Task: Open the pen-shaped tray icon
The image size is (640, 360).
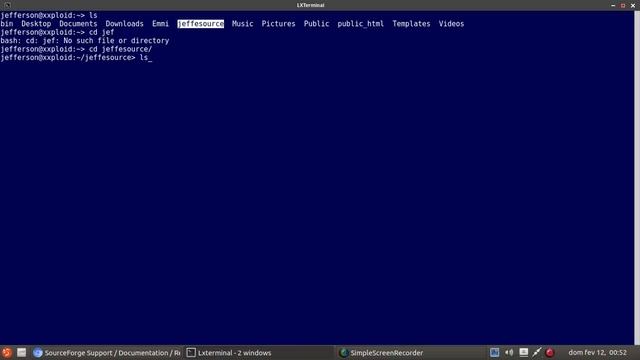Action: point(537,353)
